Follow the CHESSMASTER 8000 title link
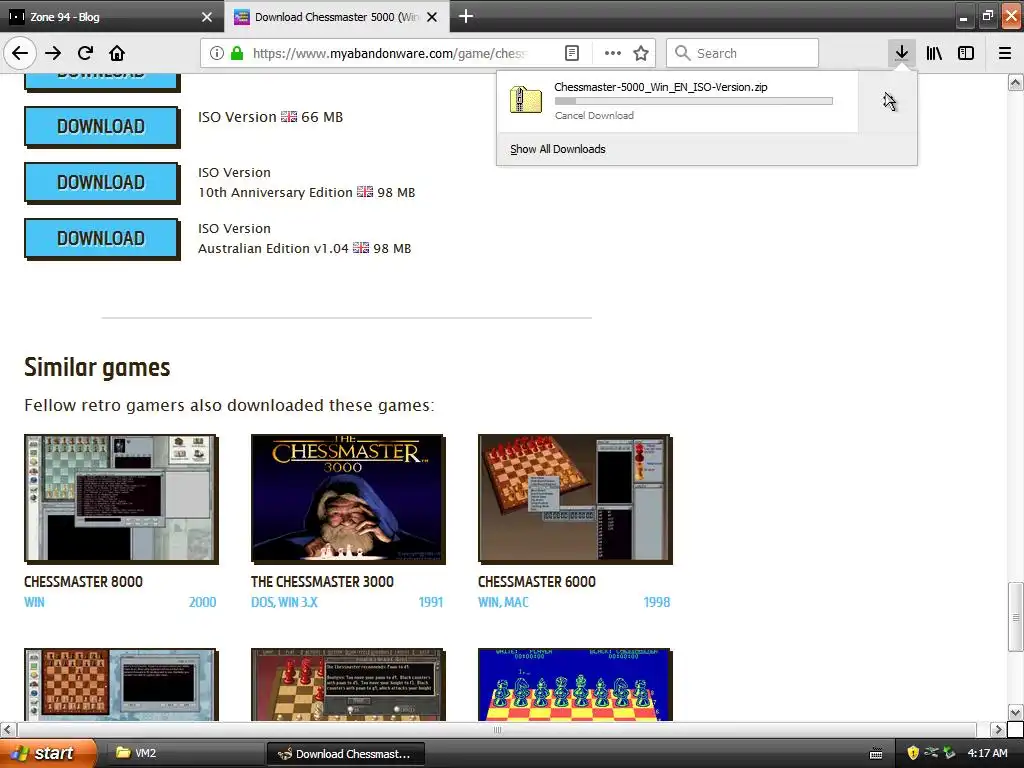The height and width of the screenshot is (768, 1024). (83, 581)
